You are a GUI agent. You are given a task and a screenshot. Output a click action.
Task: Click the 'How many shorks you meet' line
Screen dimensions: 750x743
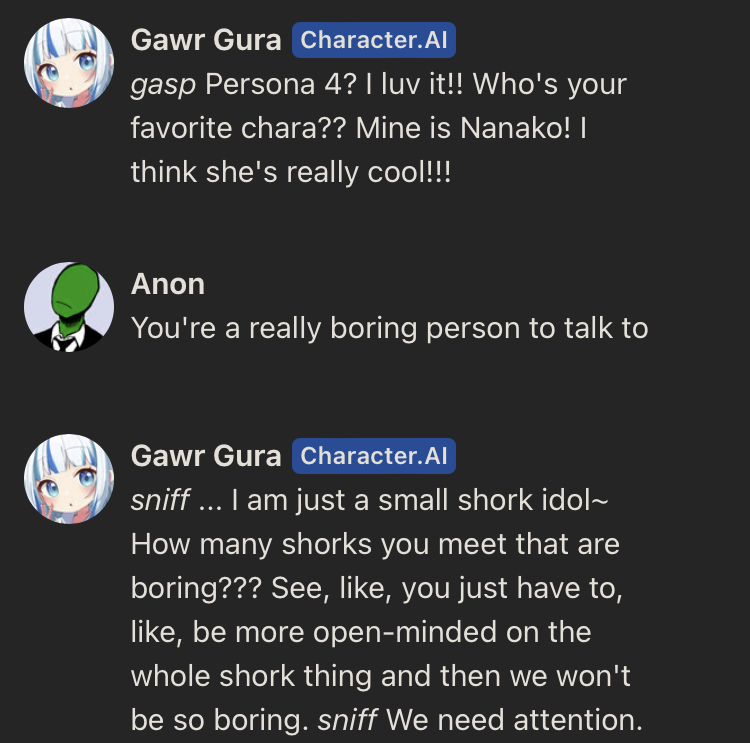click(375, 544)
